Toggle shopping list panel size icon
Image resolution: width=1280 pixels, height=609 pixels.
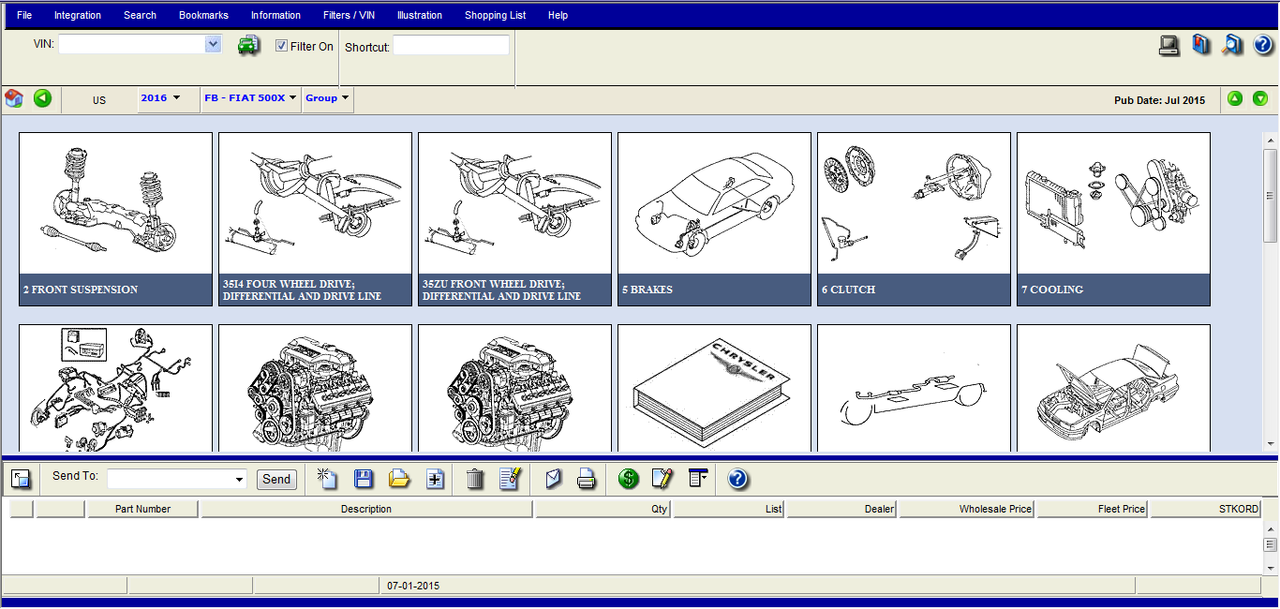[x=21, y=479]
